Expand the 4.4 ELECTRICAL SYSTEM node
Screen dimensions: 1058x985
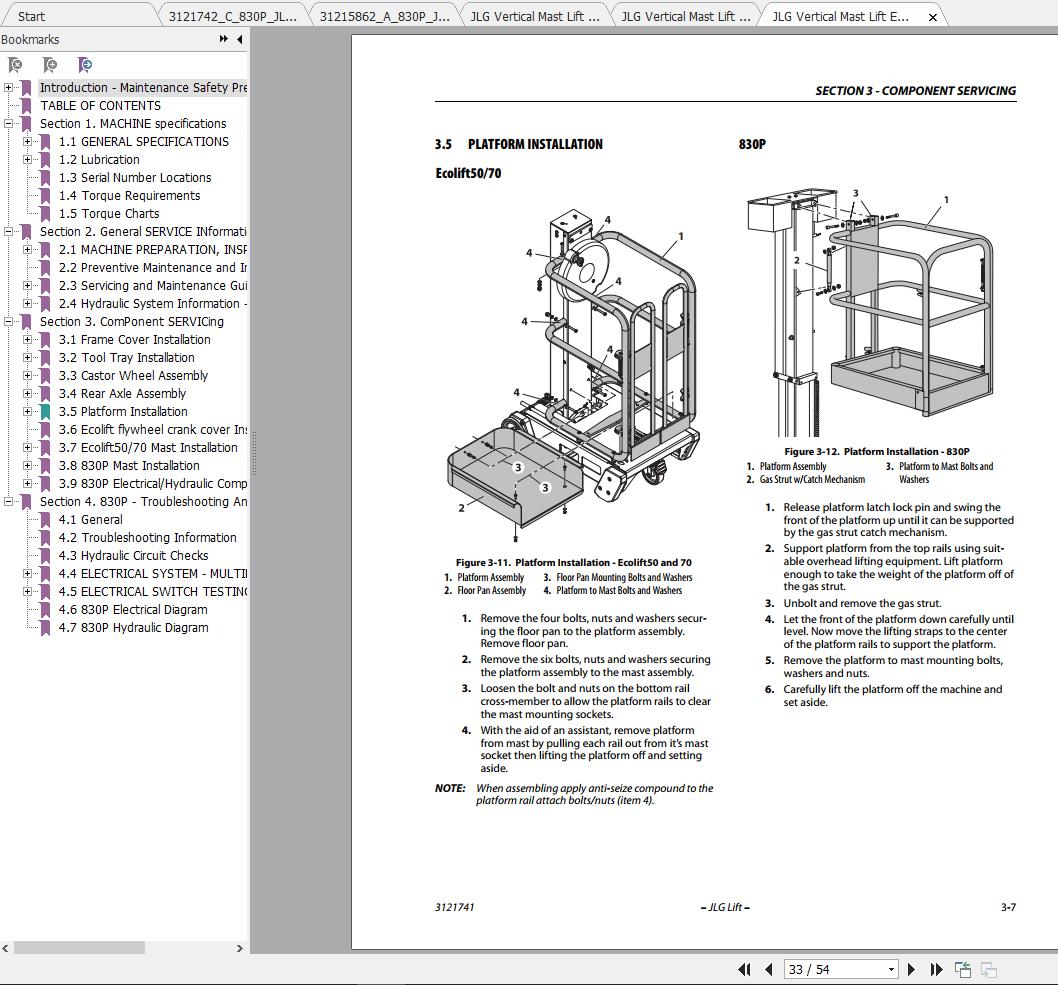click(27, 574)
